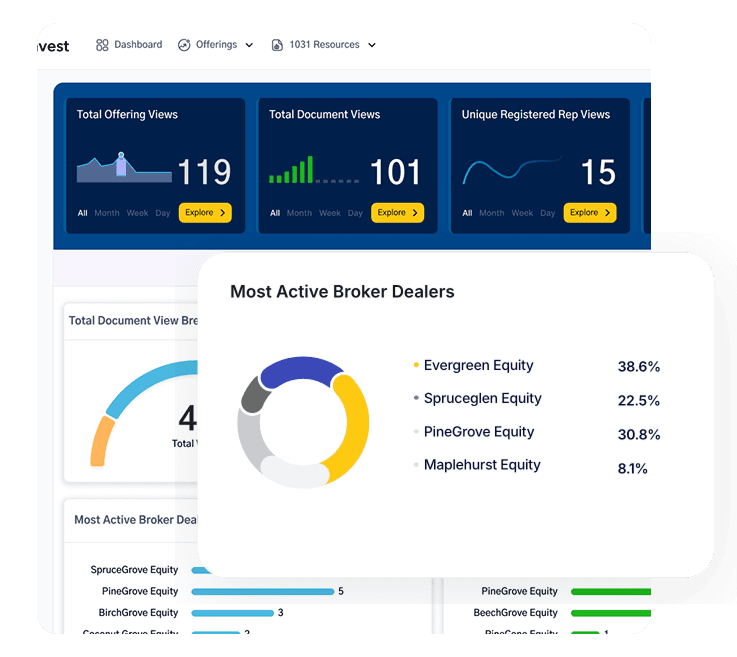This screenshot has height=657, width=737.
Task: Click Explore on Total Offering Views card
Action: point(205,212)
